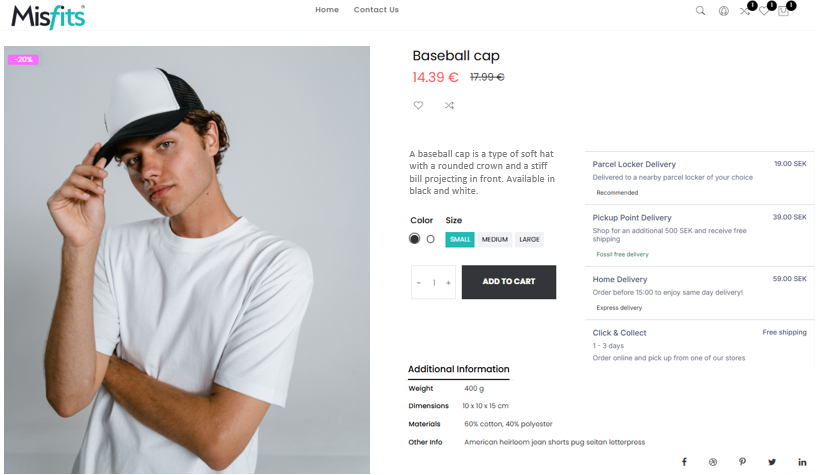
Task: Open the shopping bag cart icon
Action: (x=783, y=11)
